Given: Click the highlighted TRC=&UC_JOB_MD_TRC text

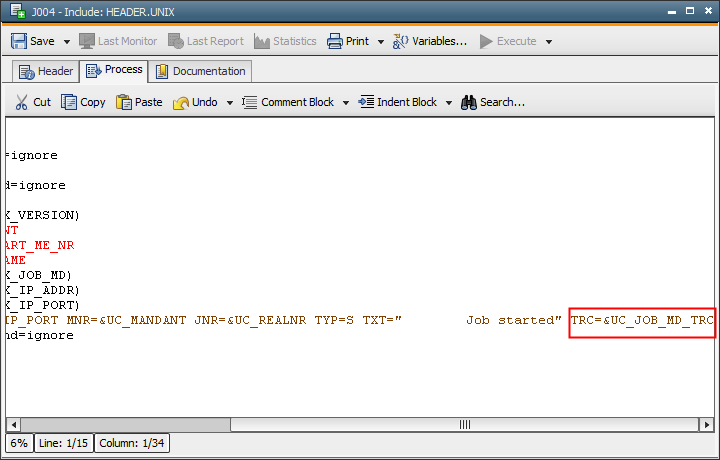Looking at the screenshot, I should (x=642, y=320).
